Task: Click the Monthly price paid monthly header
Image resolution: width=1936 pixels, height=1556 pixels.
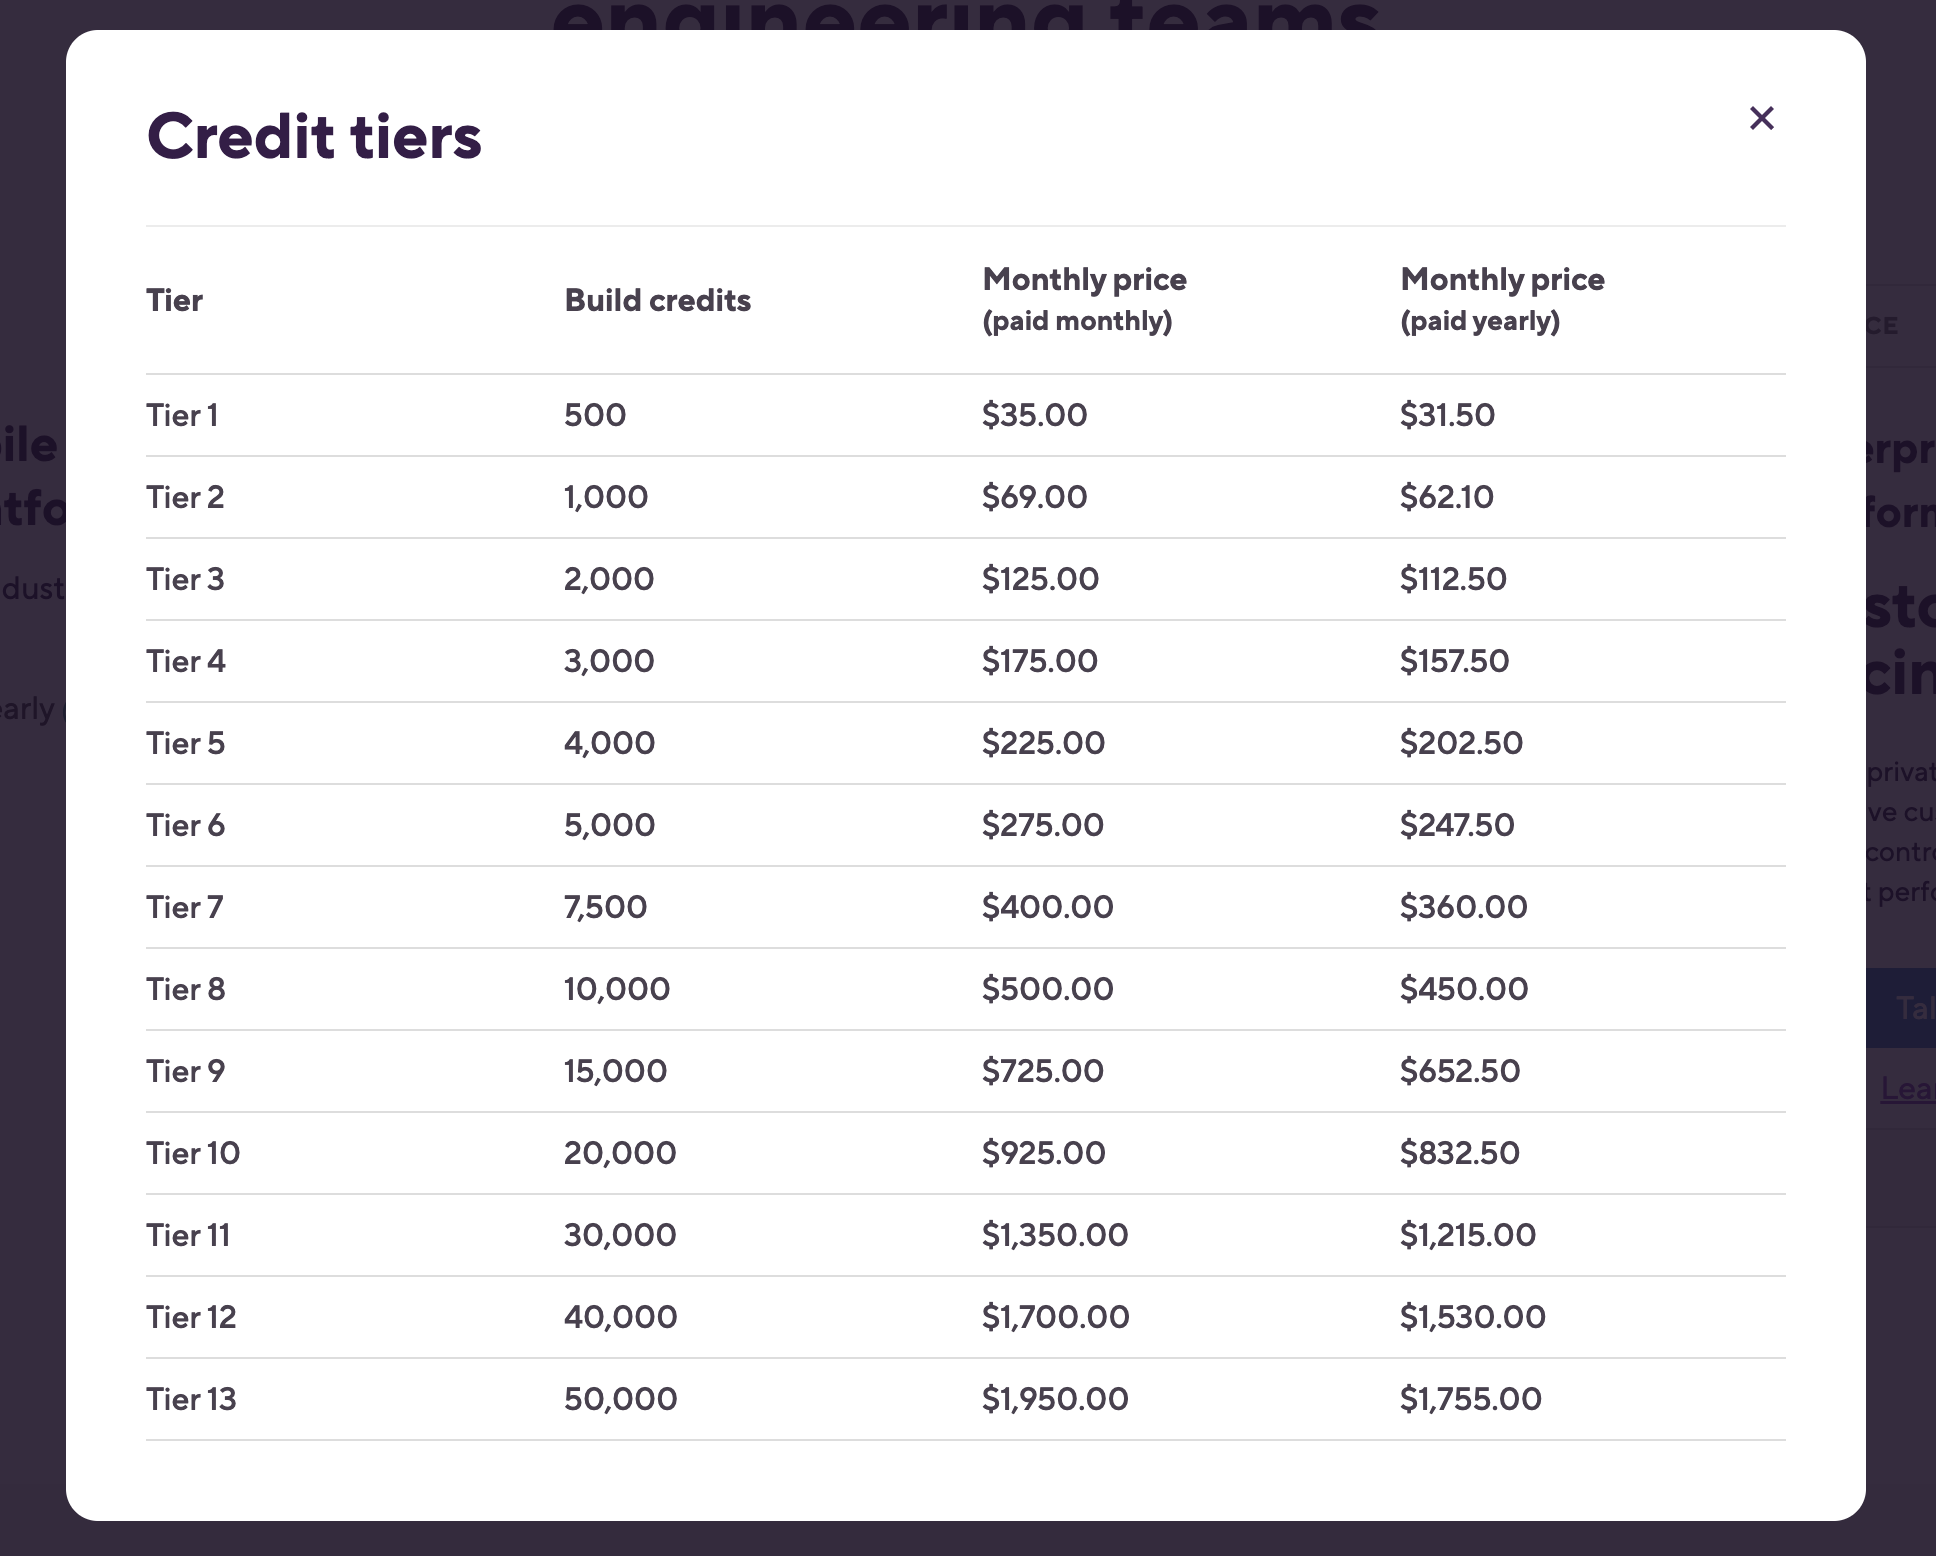Action: point(1084,300)
